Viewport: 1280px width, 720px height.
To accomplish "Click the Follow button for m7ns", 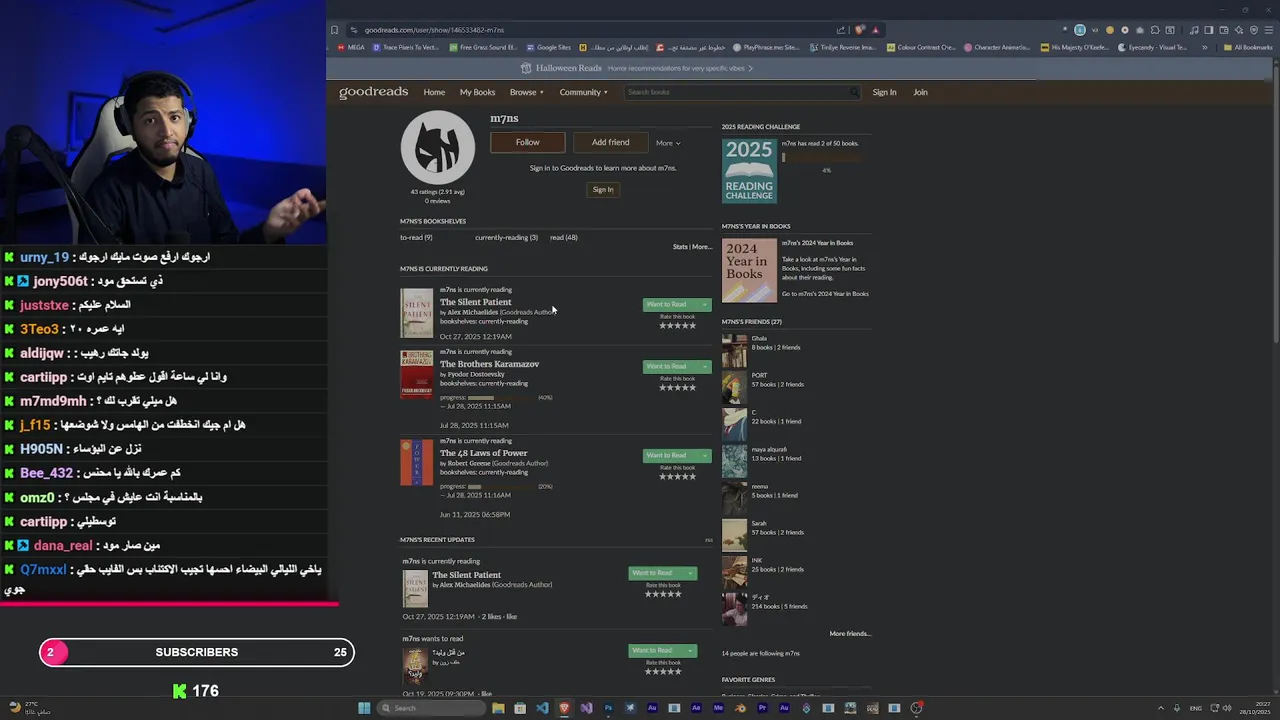I will [x=527, y=142].
